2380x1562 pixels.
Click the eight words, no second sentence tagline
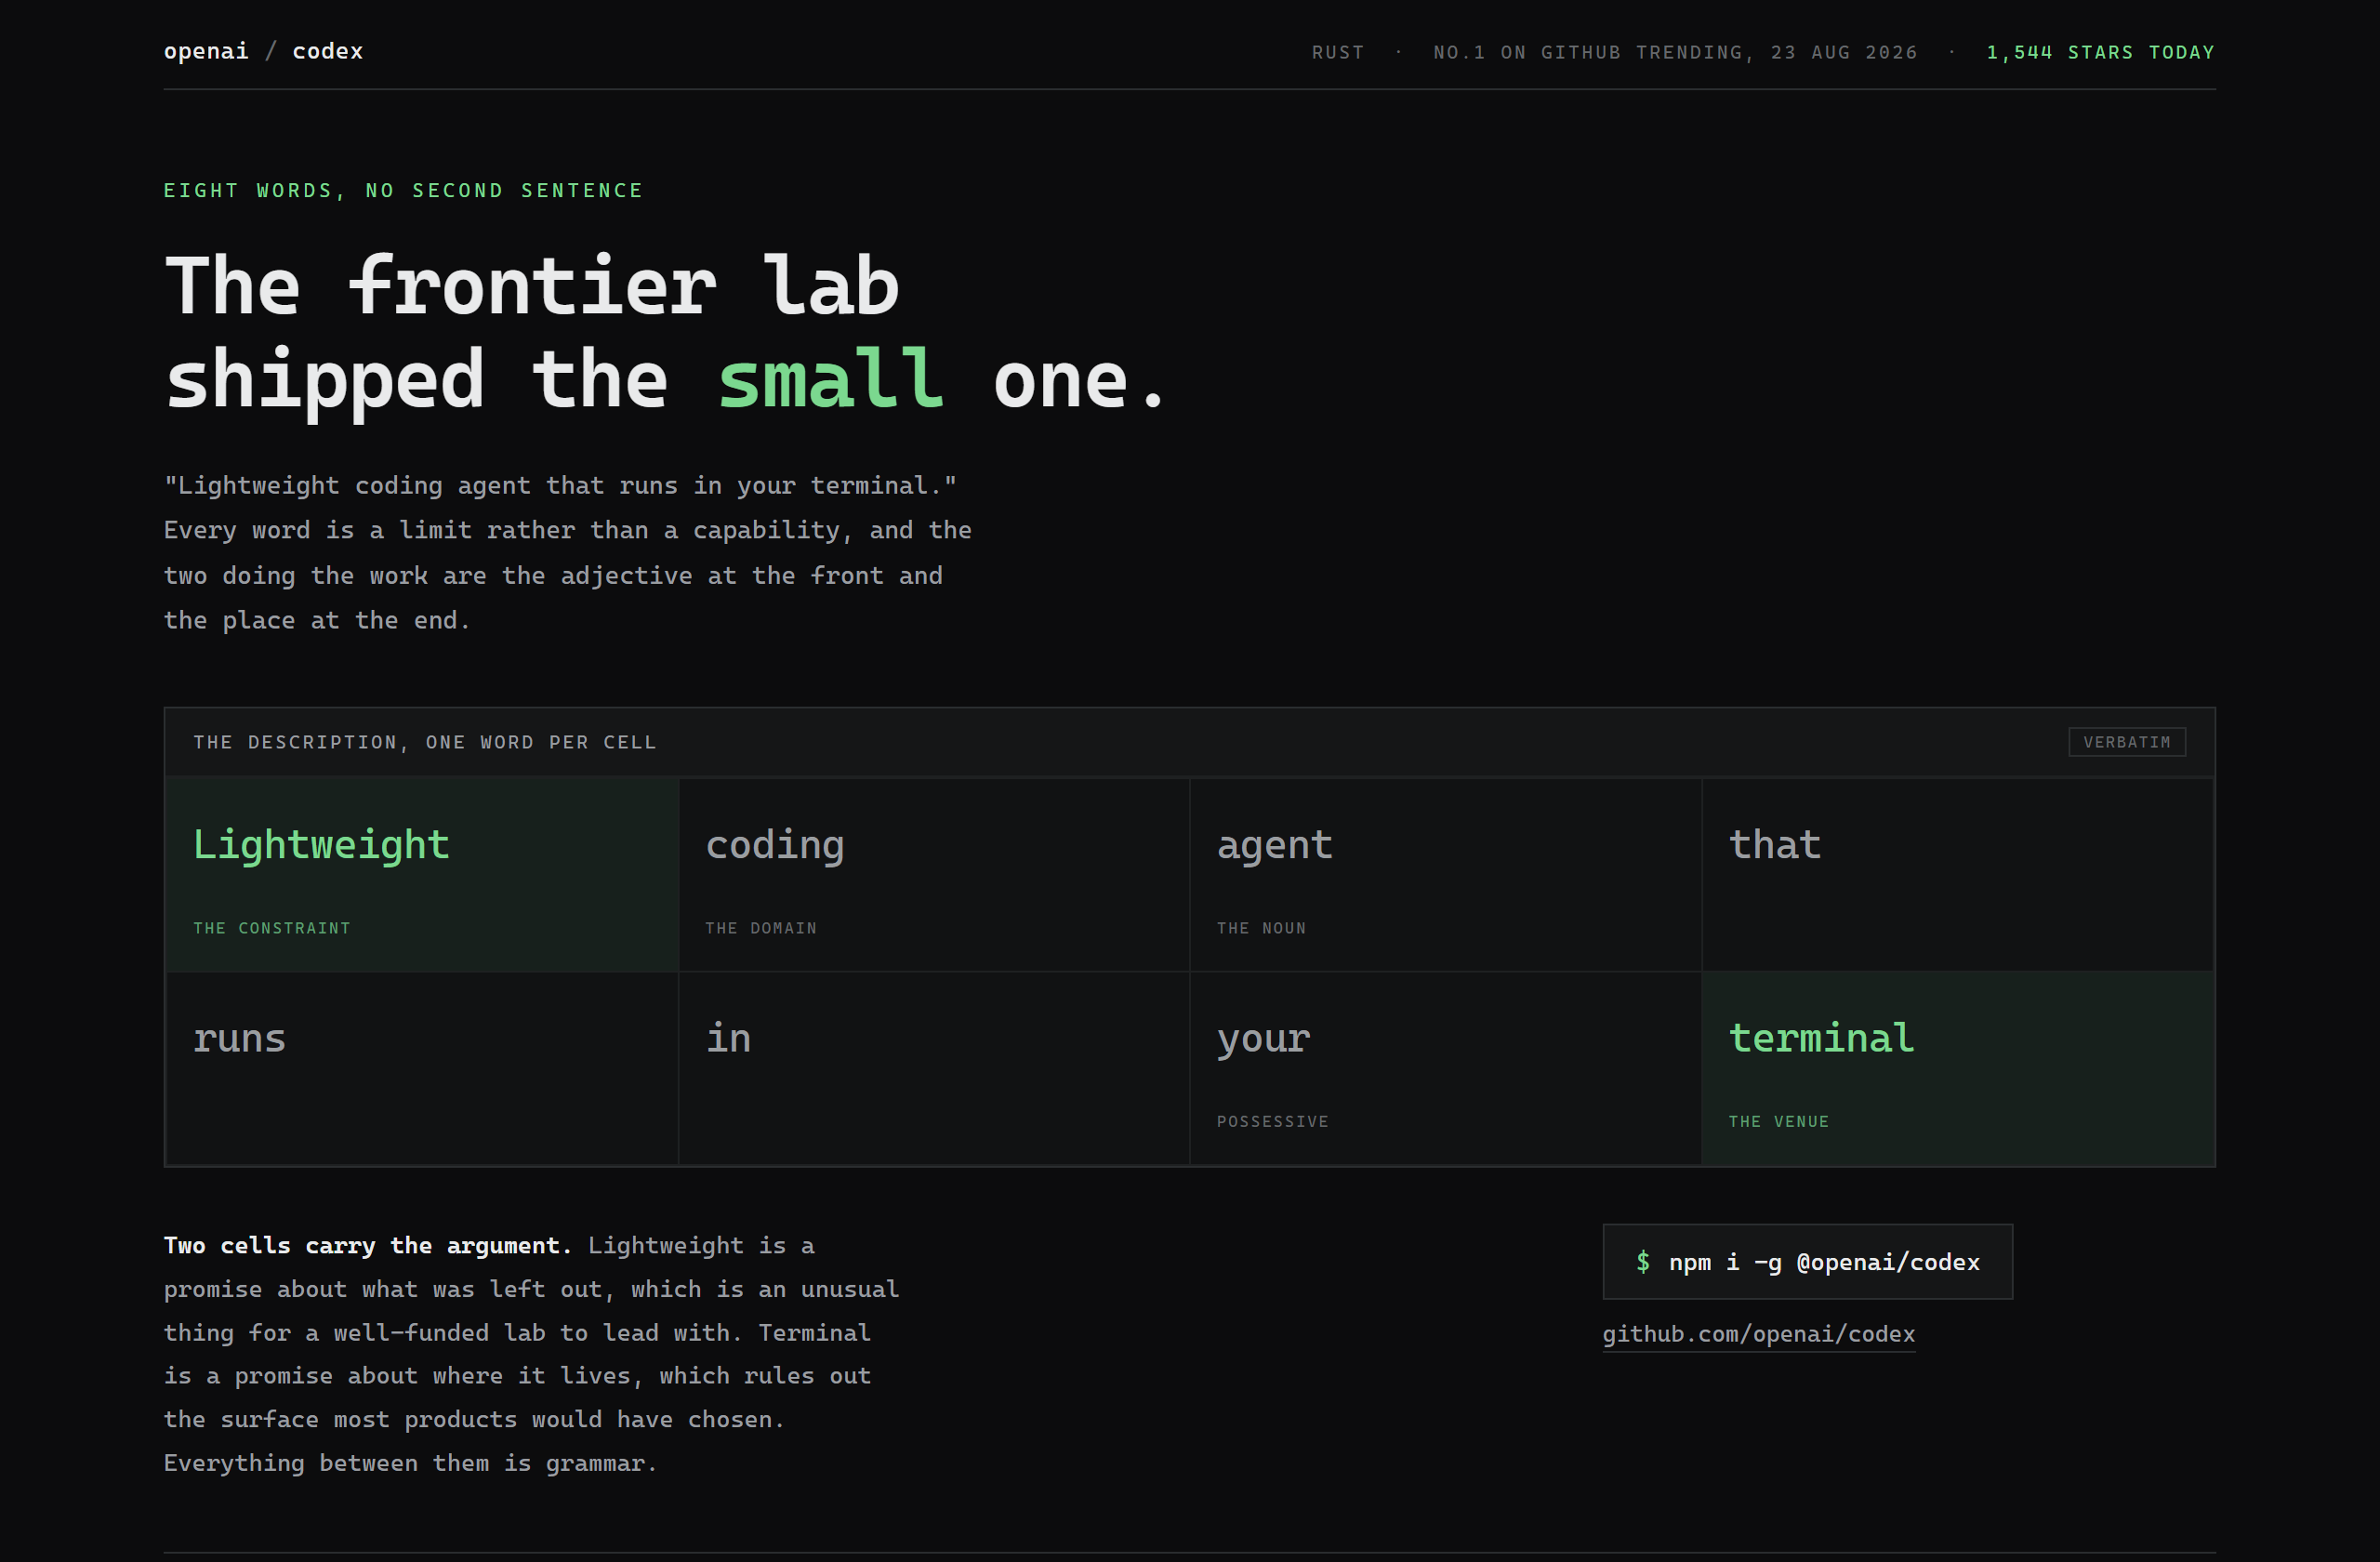pyautogui.click(x=404, y=190)
